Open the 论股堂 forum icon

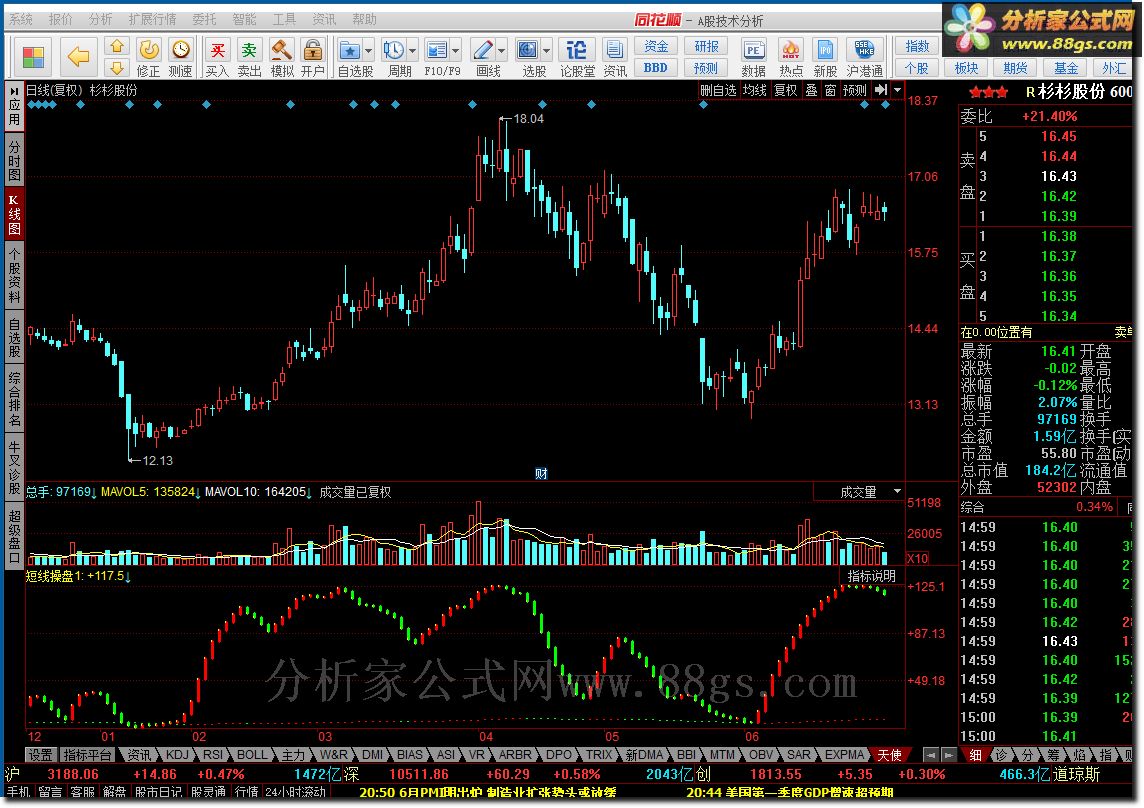577,50
